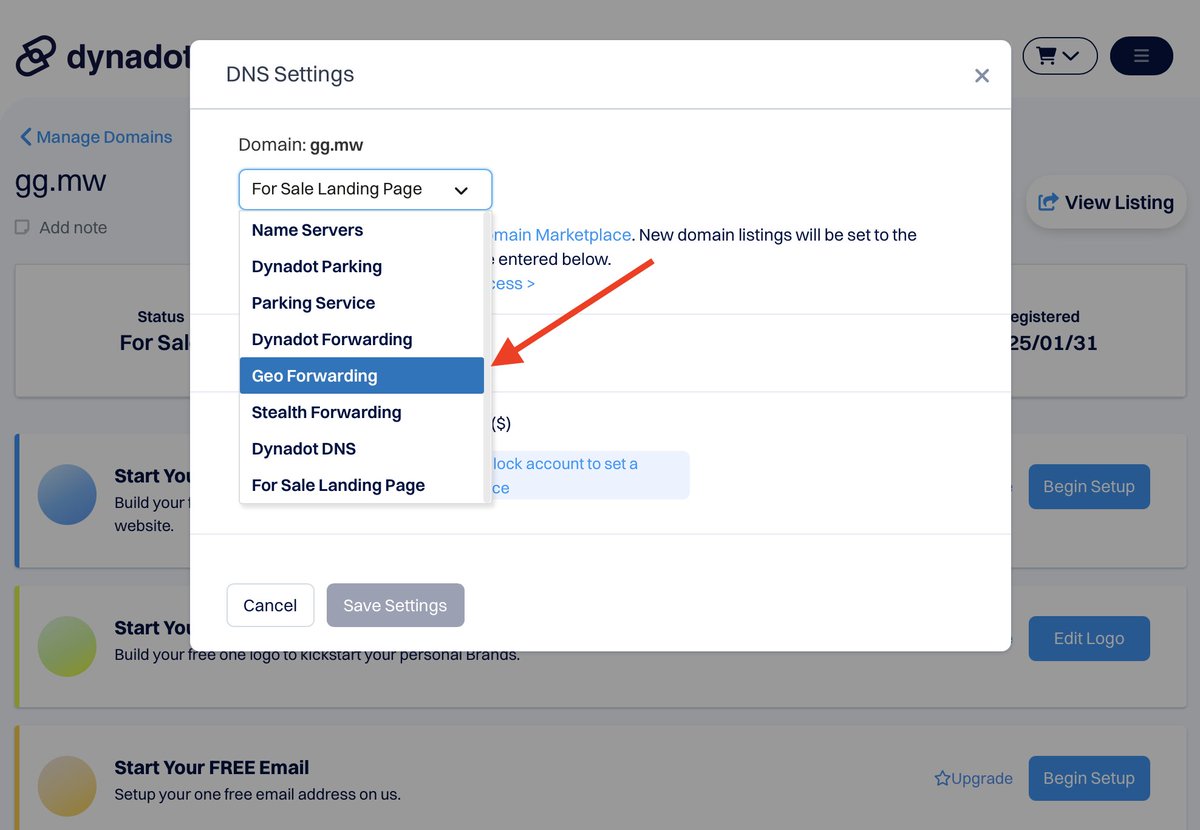Screen dimensions: 1200x830
Task: Click the green logo circle icon
Action: click(x=67, y=647)
